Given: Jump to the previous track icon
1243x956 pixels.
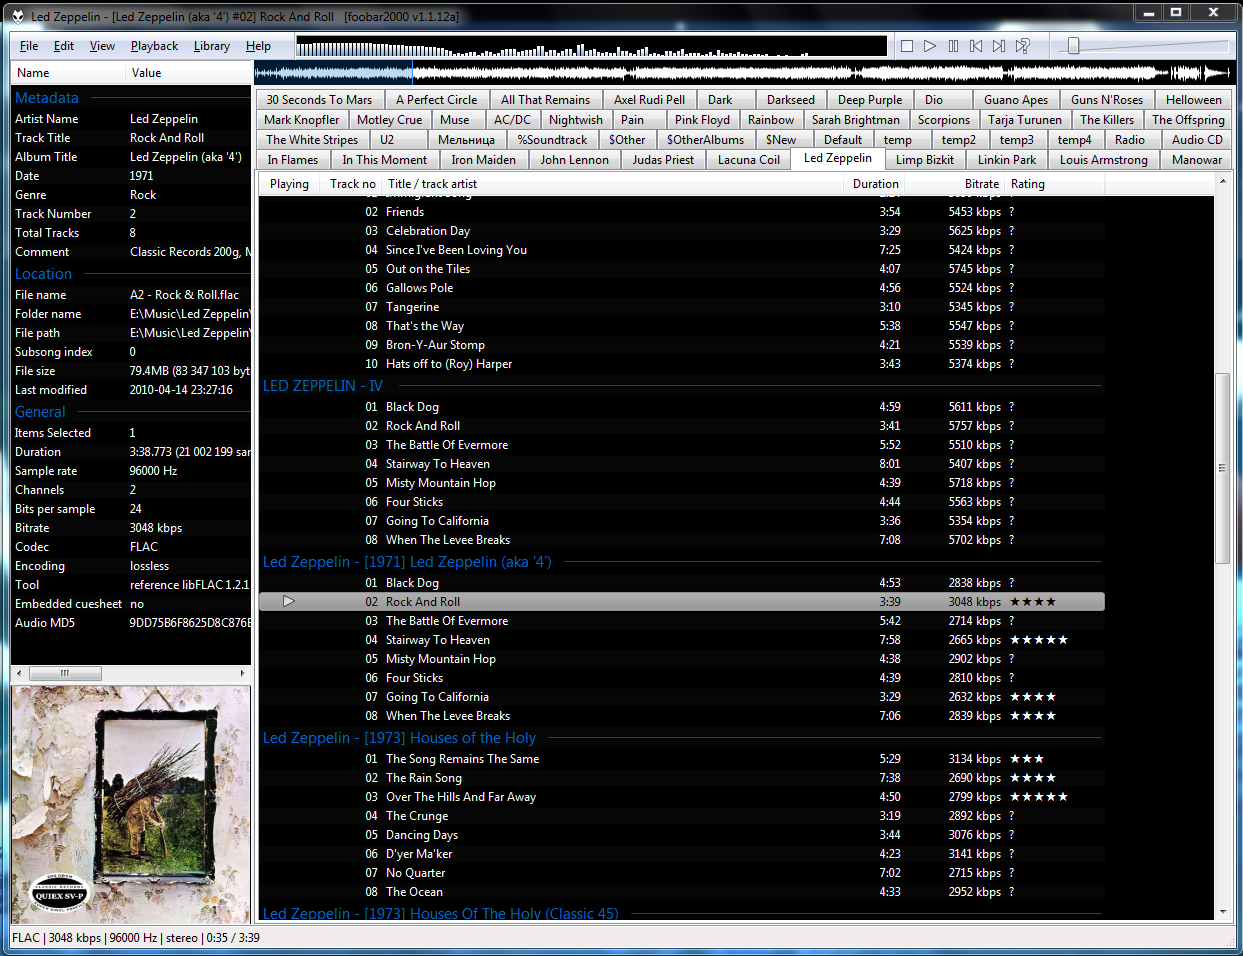Looking at the screenshot, I should point(976,46).
